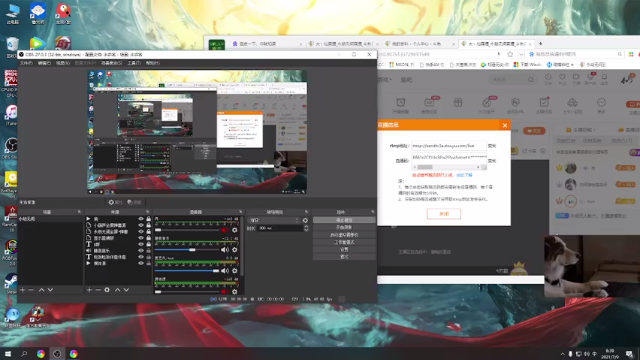
Task: Expand the group at the top of the sources list
Action: pyautogui.click(x=88, y=219)
